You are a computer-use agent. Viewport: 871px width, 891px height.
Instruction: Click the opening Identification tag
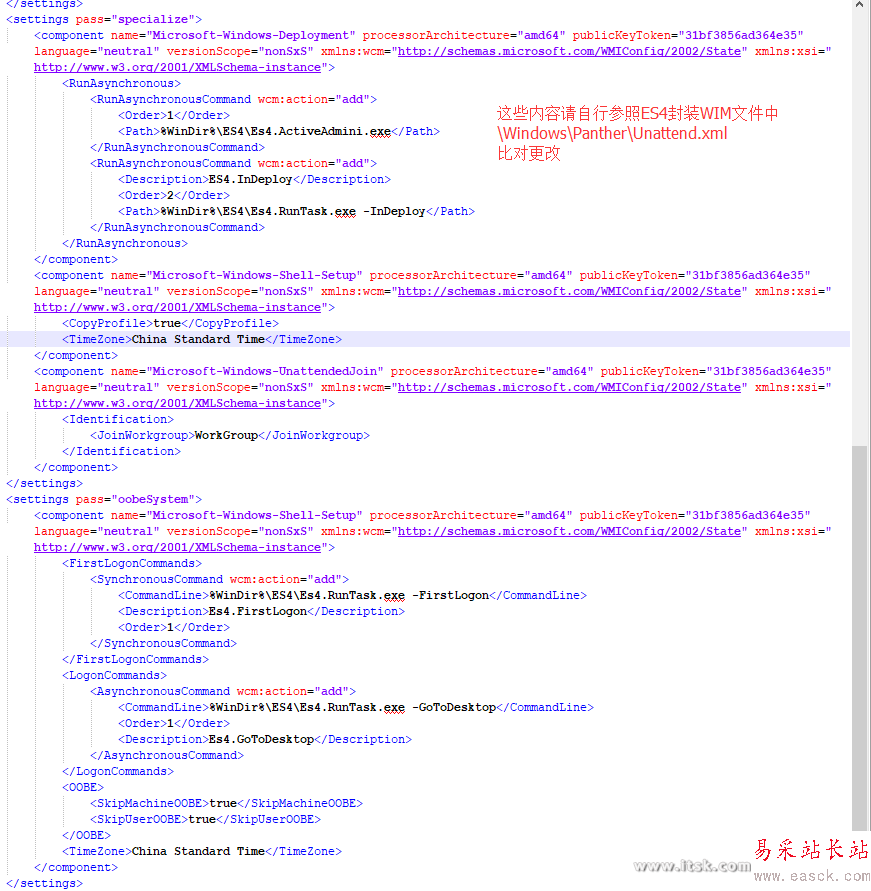tap(118, 419)
